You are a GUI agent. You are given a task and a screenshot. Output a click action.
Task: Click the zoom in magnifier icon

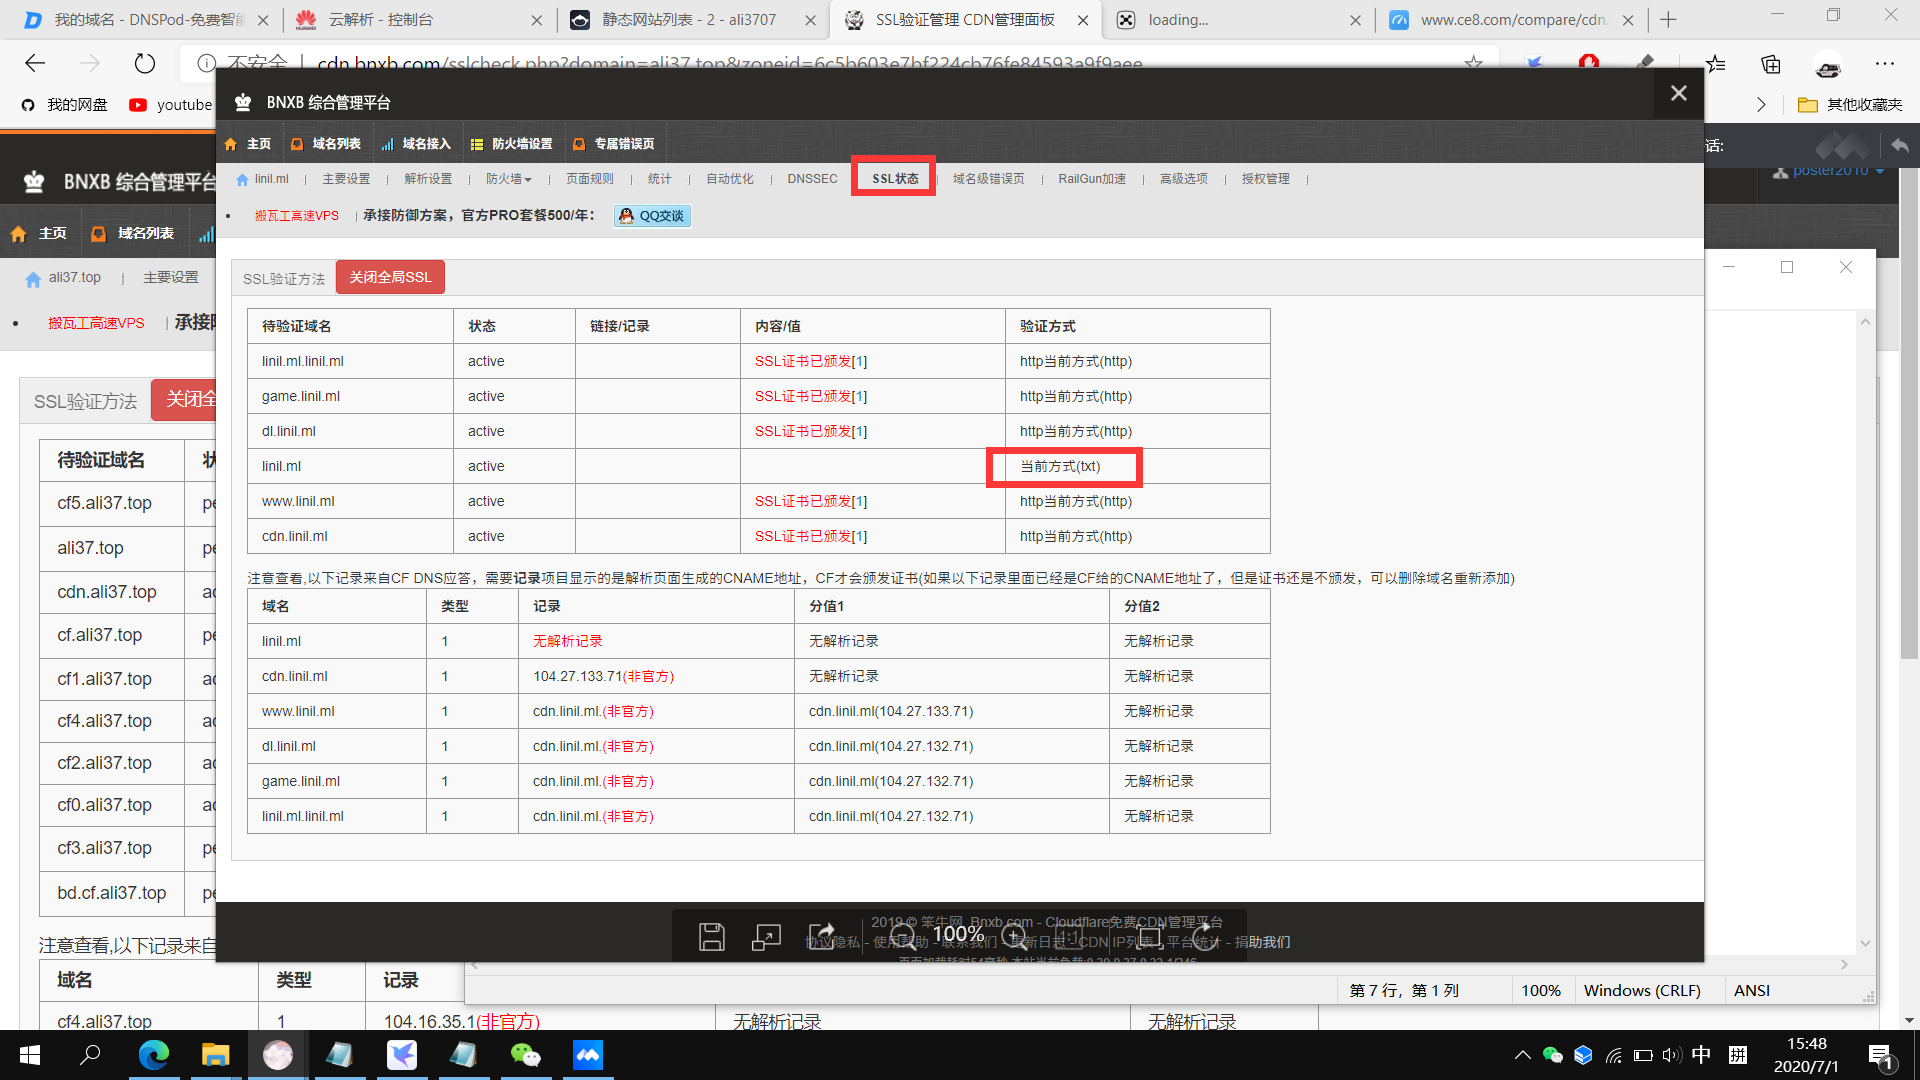tap(1014, 937)
